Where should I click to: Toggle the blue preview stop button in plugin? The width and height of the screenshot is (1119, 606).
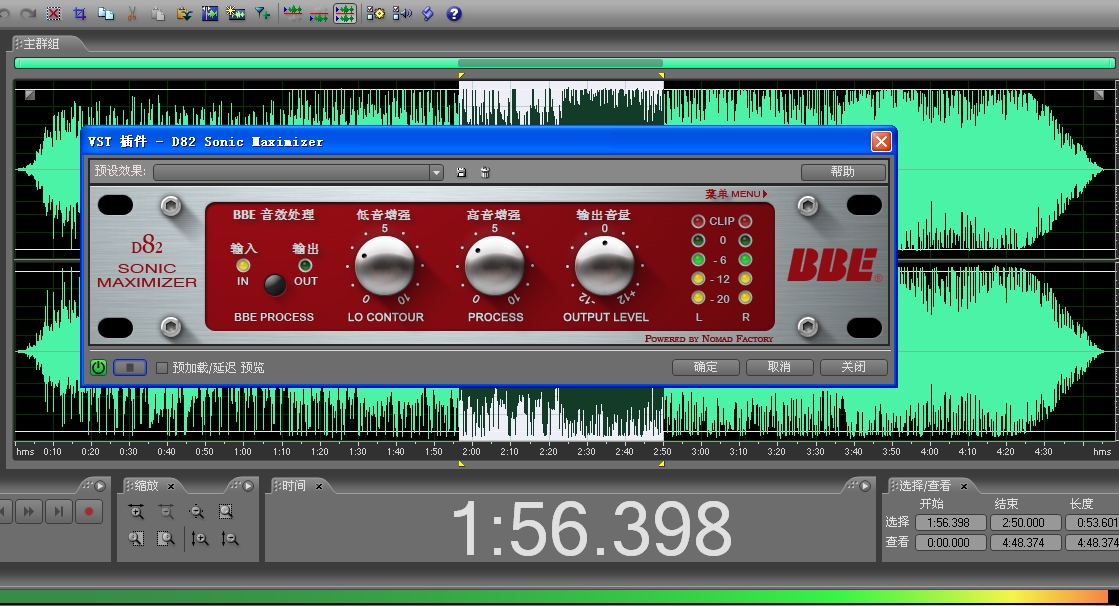130,368
